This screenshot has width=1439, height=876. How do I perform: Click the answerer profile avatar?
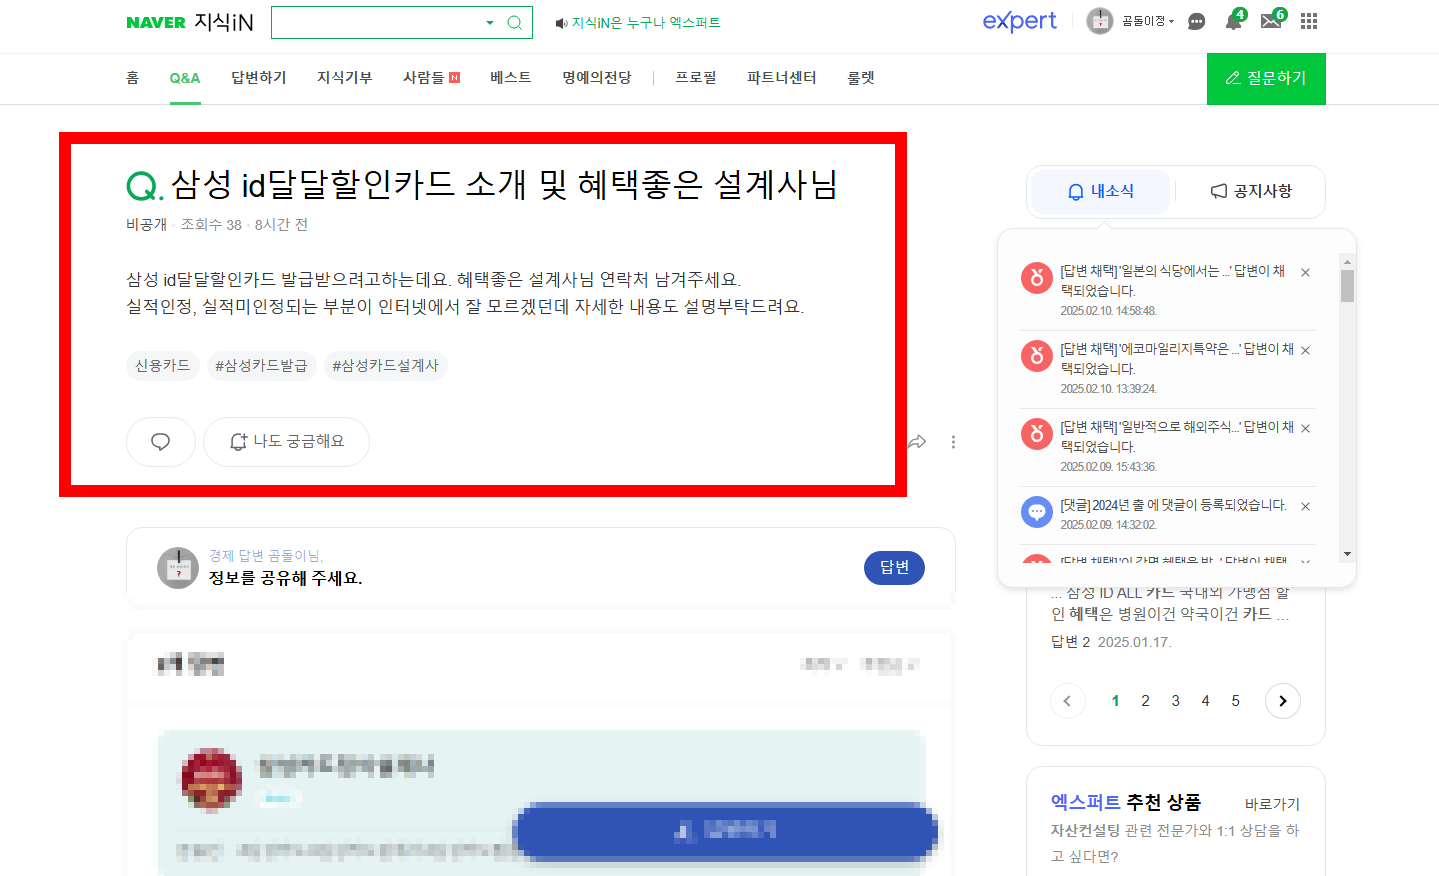point(178,568)
